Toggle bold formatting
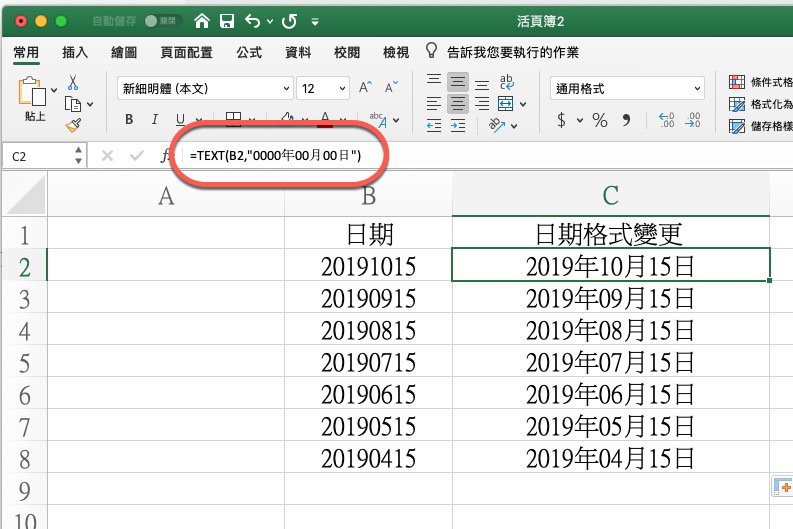 click(x=129, y=119)
